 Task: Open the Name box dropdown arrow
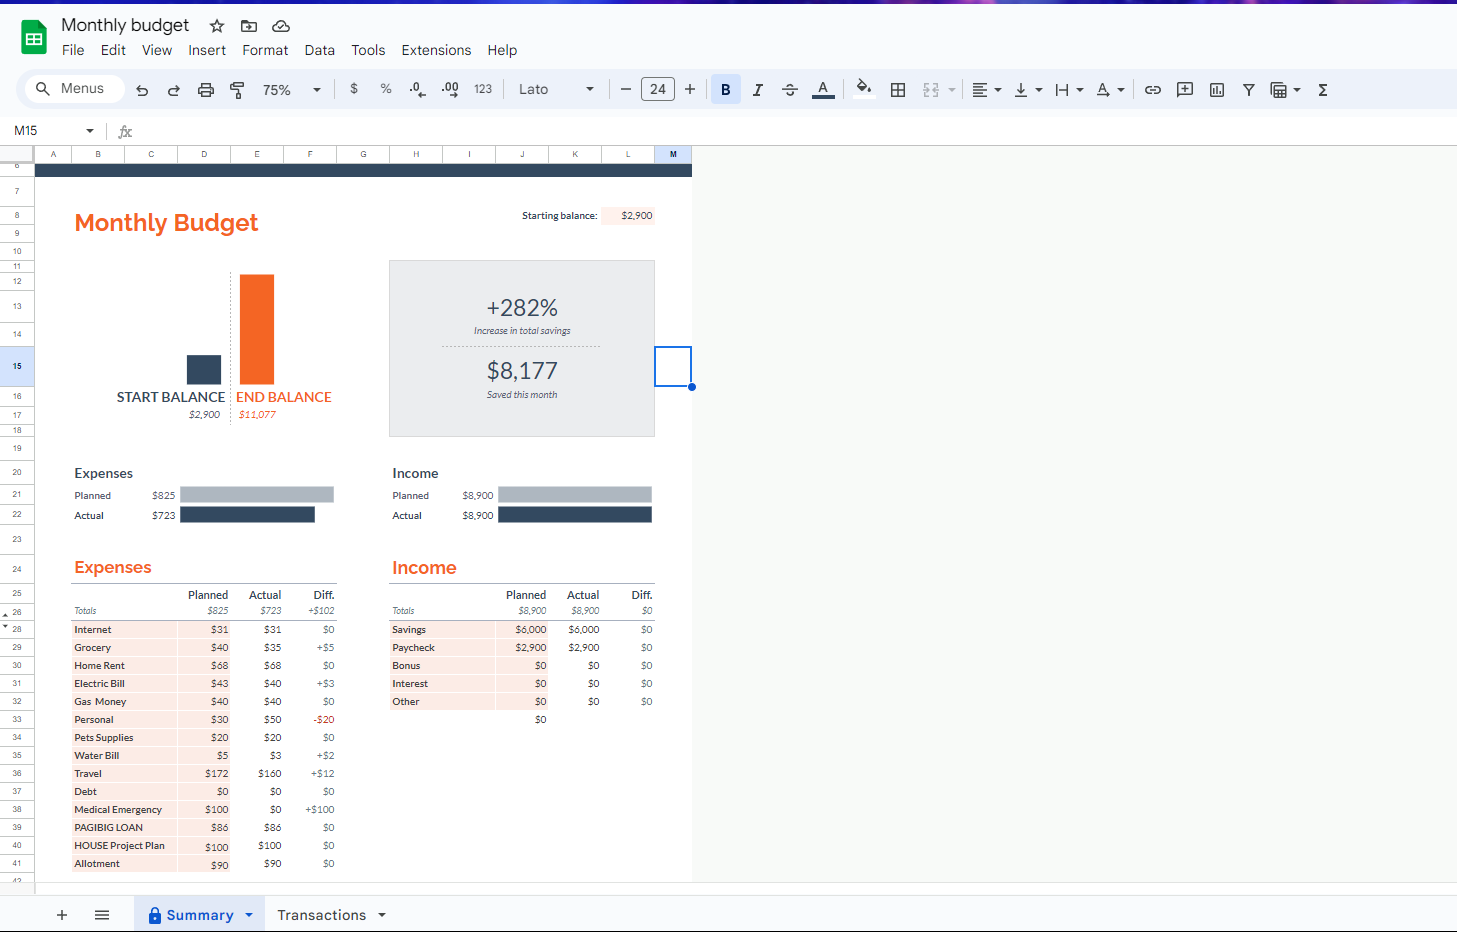click(x=90, y=131)
